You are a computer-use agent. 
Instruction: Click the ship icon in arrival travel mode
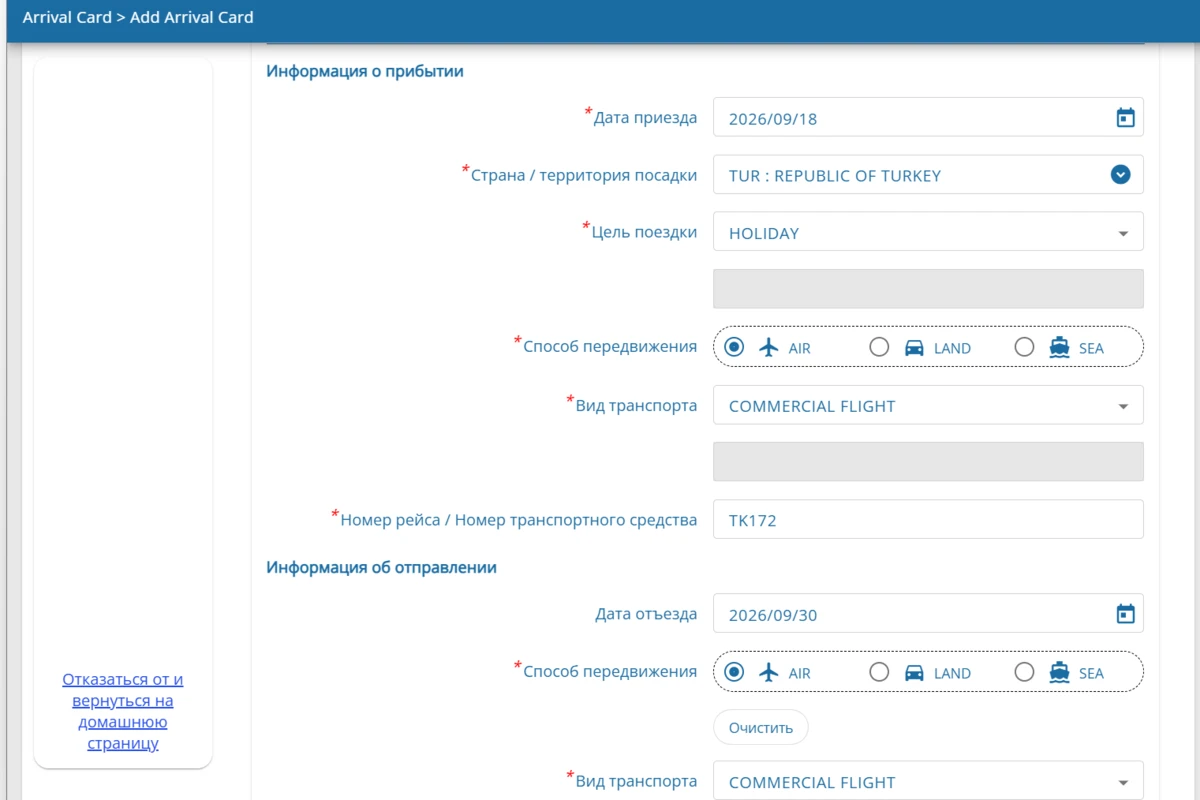click(1059, 348)
